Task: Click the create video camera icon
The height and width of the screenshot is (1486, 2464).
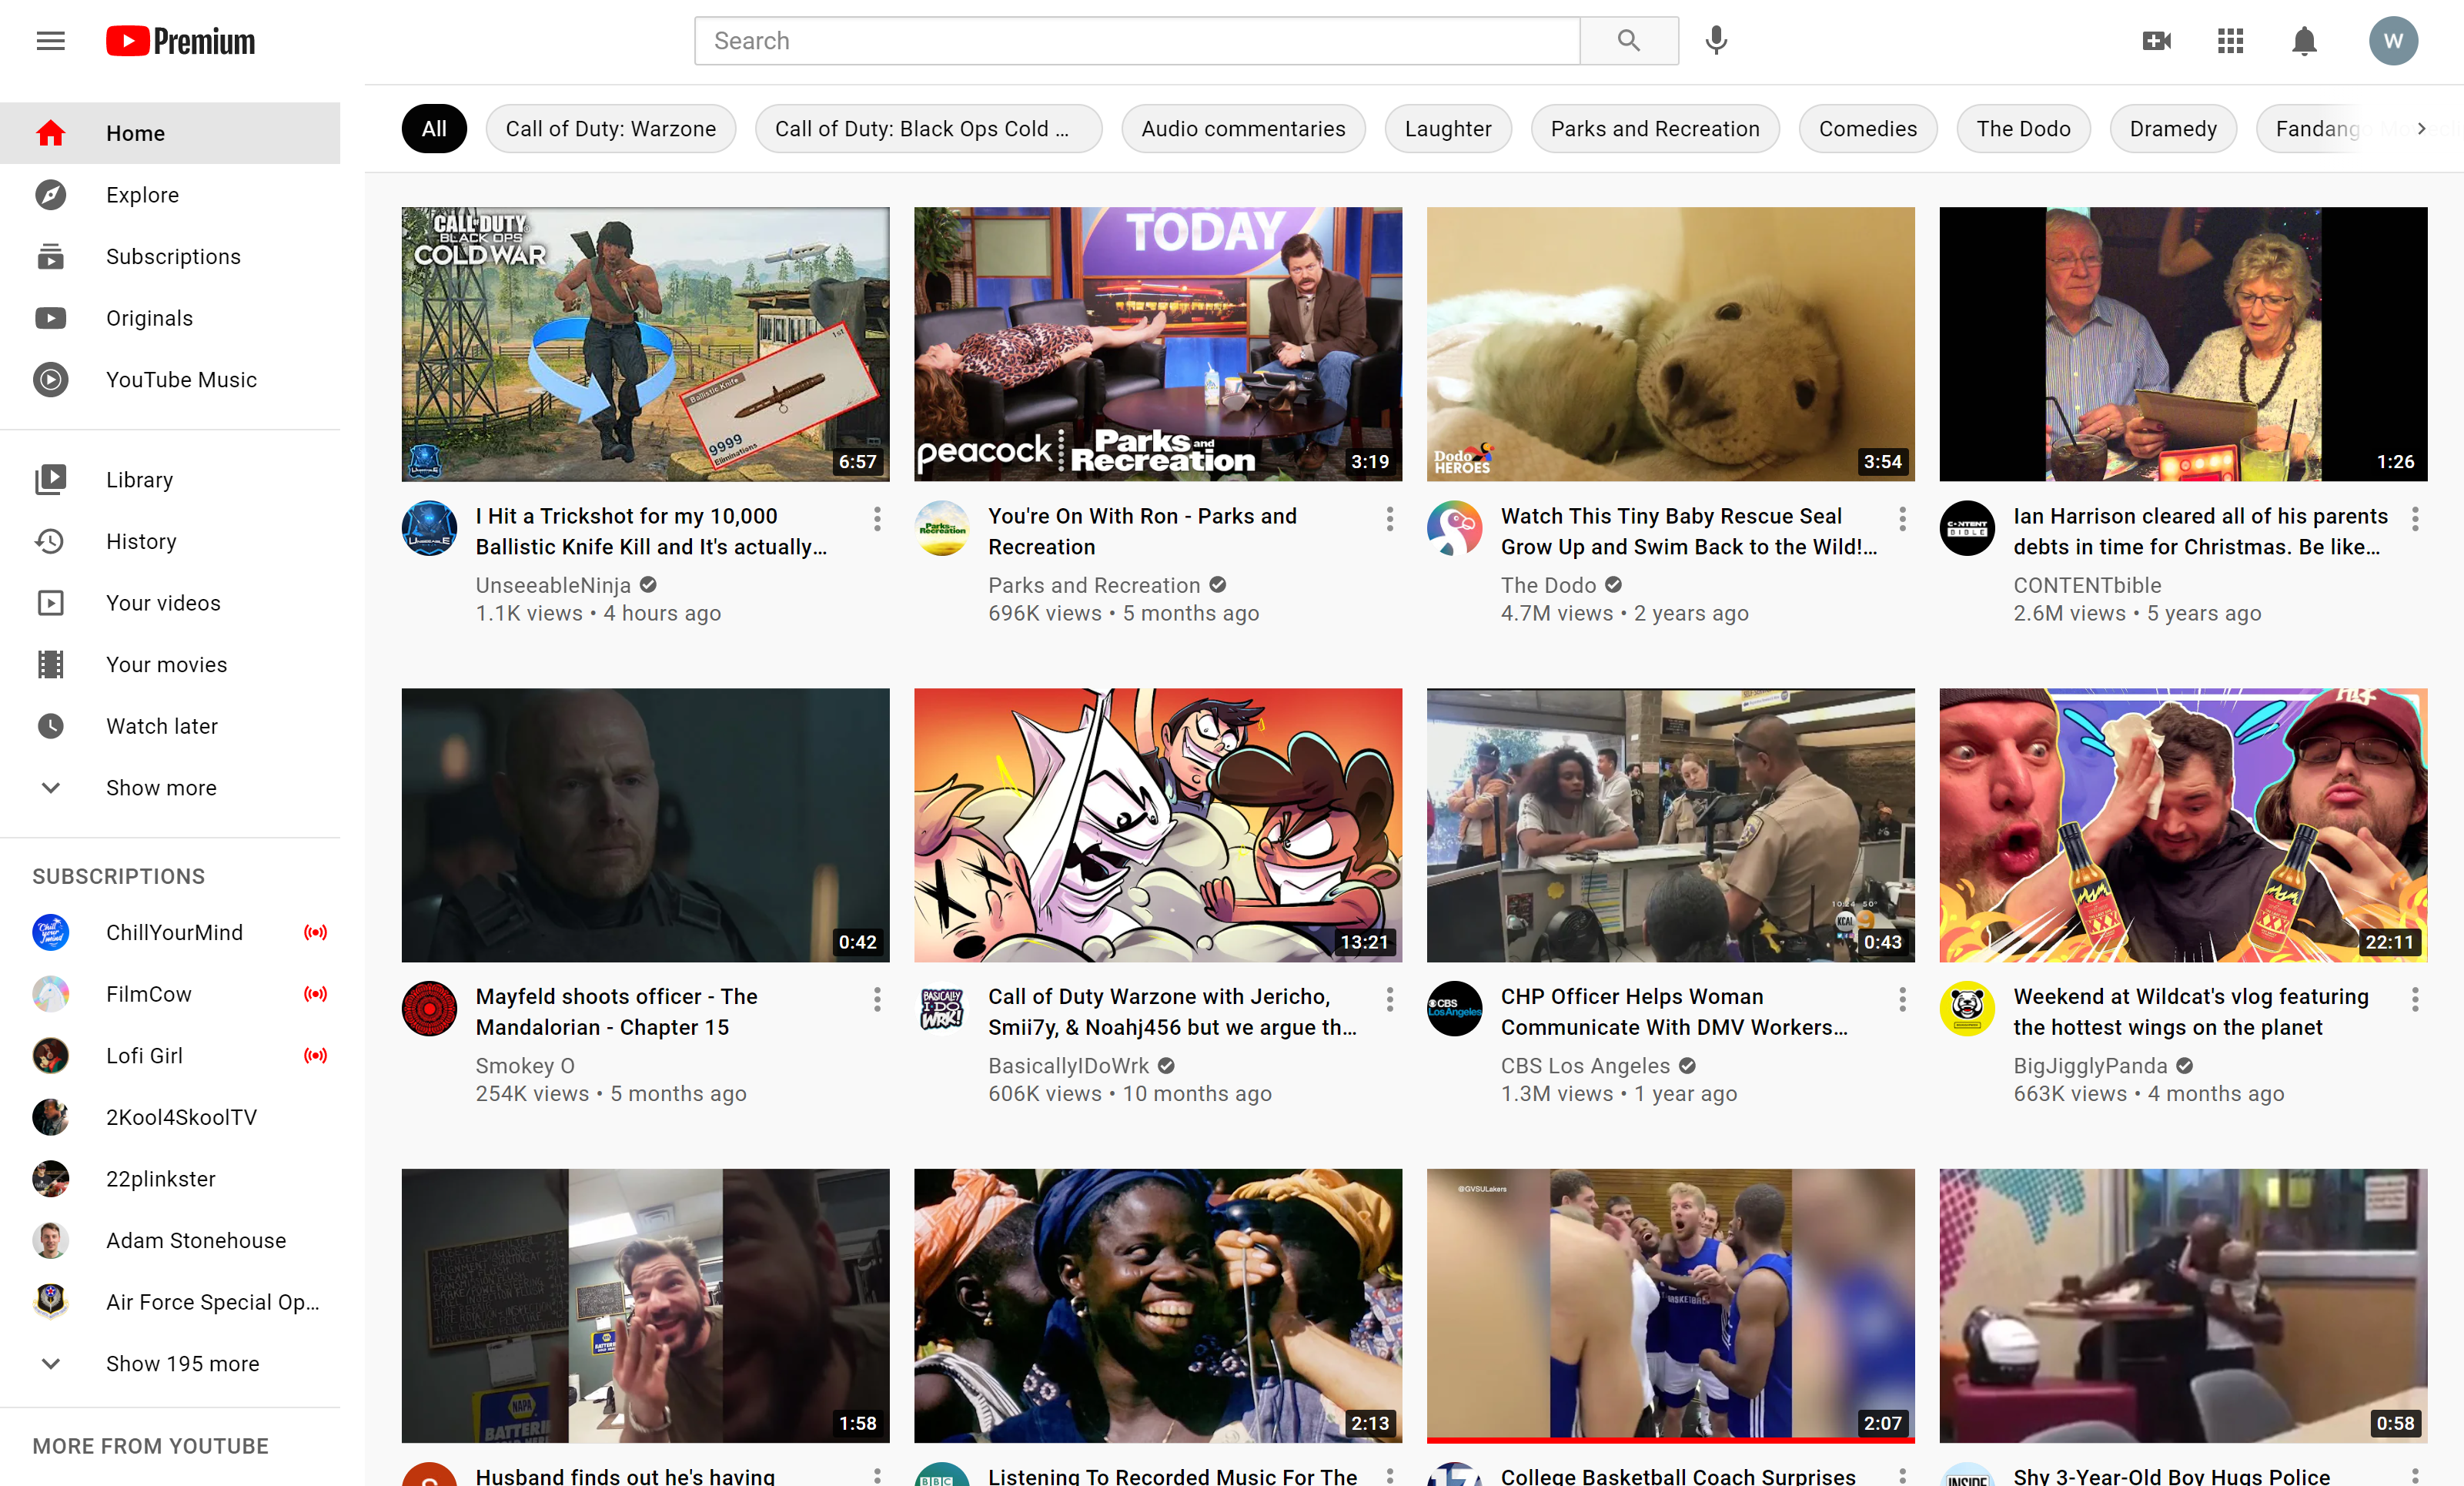Action: click(x=2157, y=41)
